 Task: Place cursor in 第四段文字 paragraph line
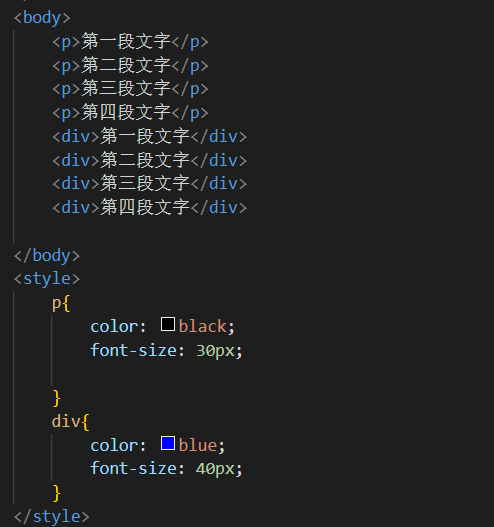[130, 113]
